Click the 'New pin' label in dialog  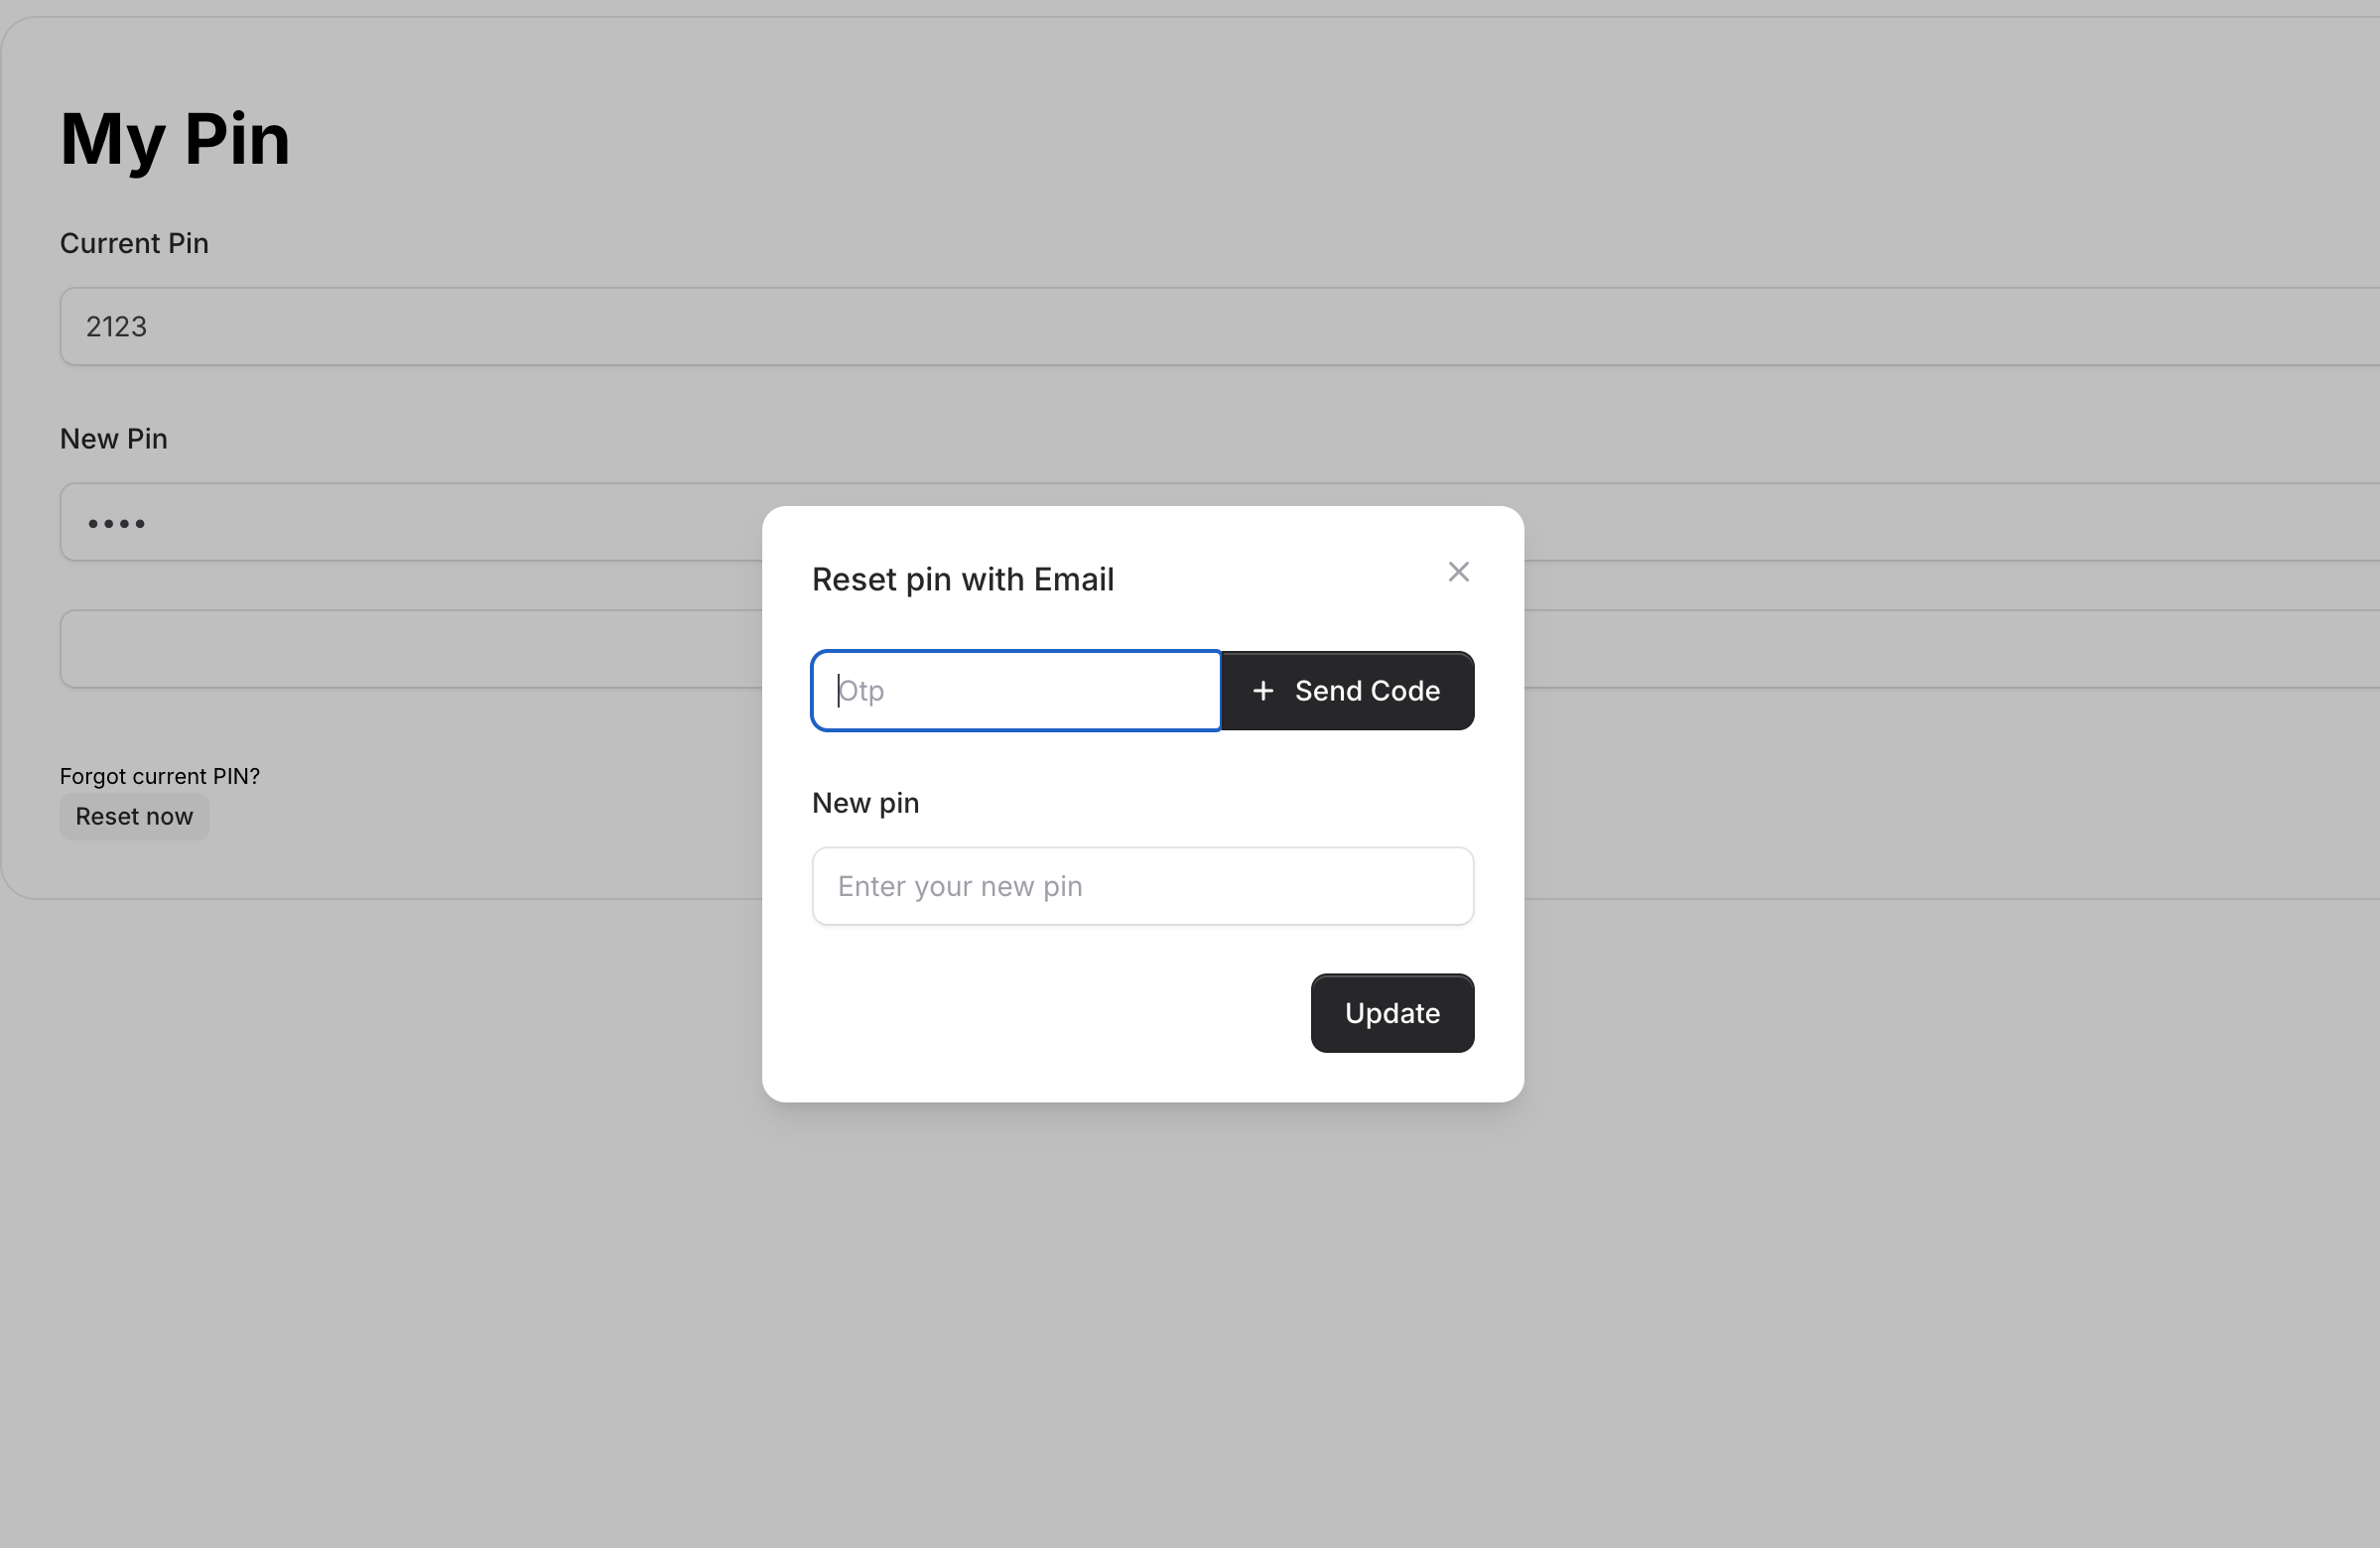[x=865, y=803]
